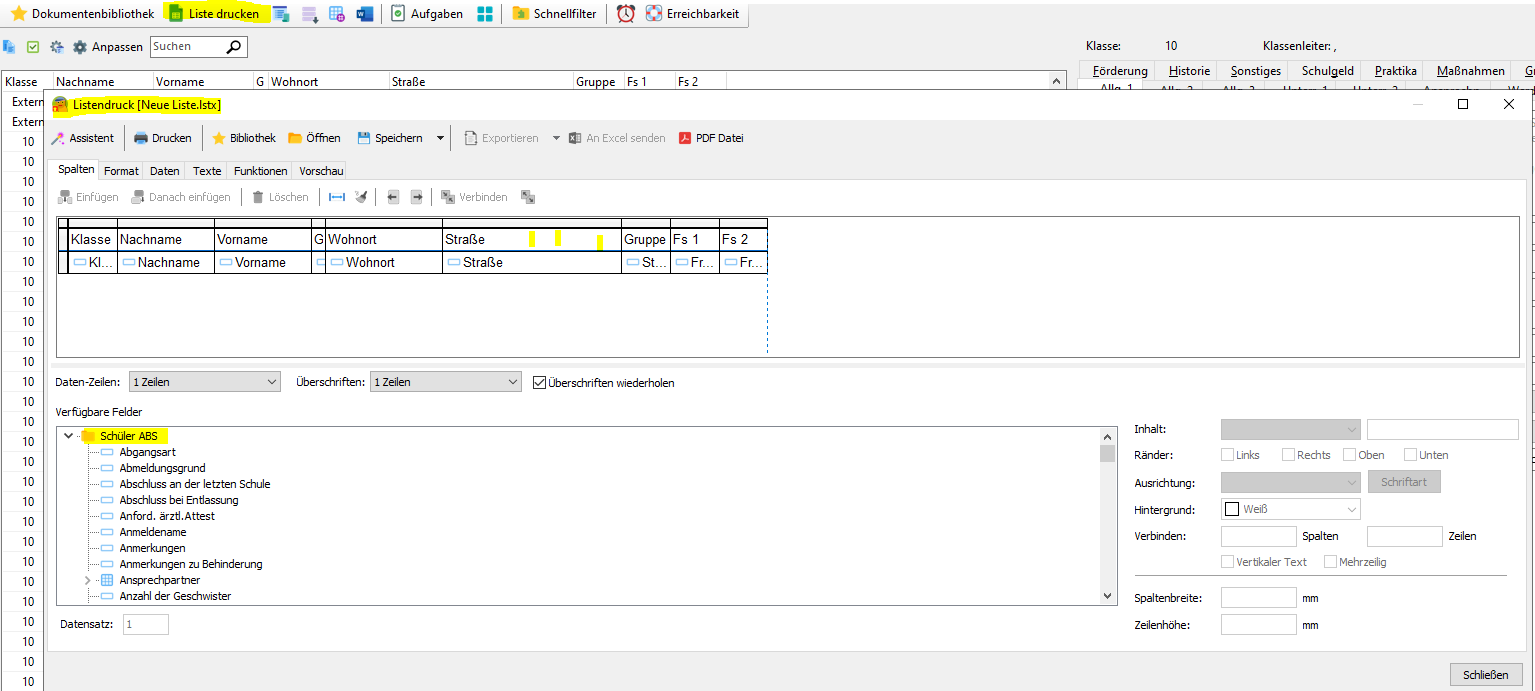Enable the Links border checkbox
1535x691 pixels.
(1228, 455)
